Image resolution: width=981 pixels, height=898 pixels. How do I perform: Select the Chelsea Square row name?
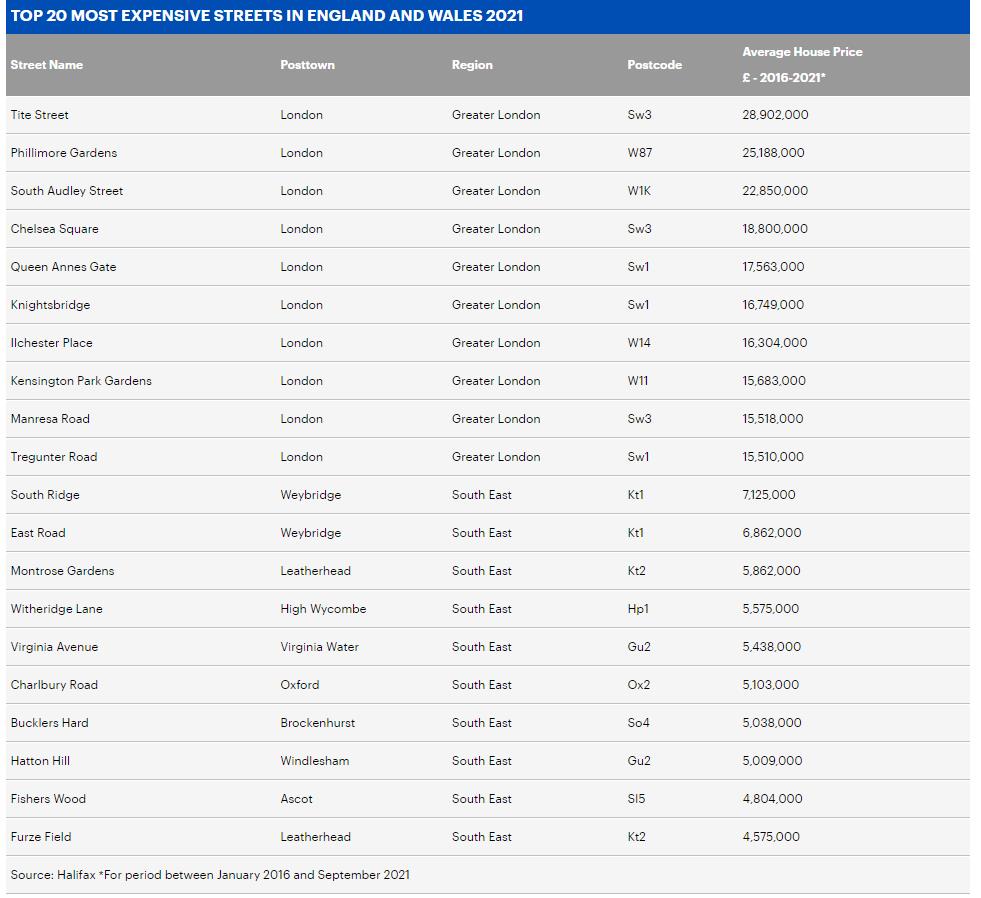pos(55,229)
